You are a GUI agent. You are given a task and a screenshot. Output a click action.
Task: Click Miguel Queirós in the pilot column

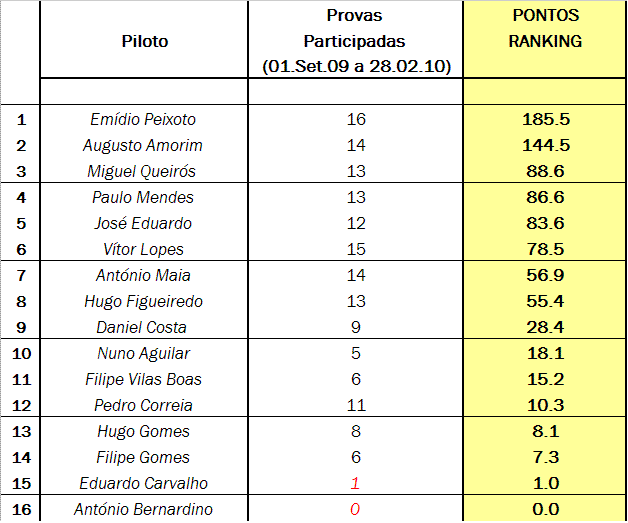144,171
